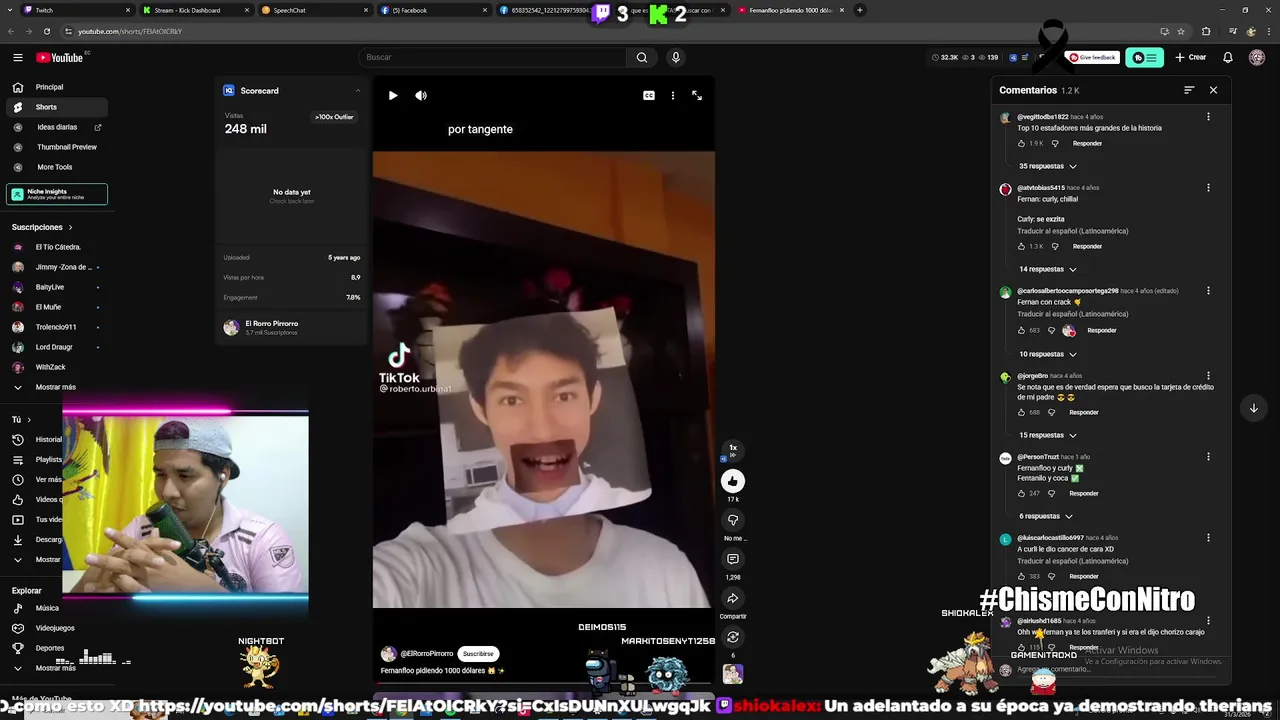This screenshot has height=720, width=1280.
Task: Close the Comentarios panel
Action: [1213, 90]
